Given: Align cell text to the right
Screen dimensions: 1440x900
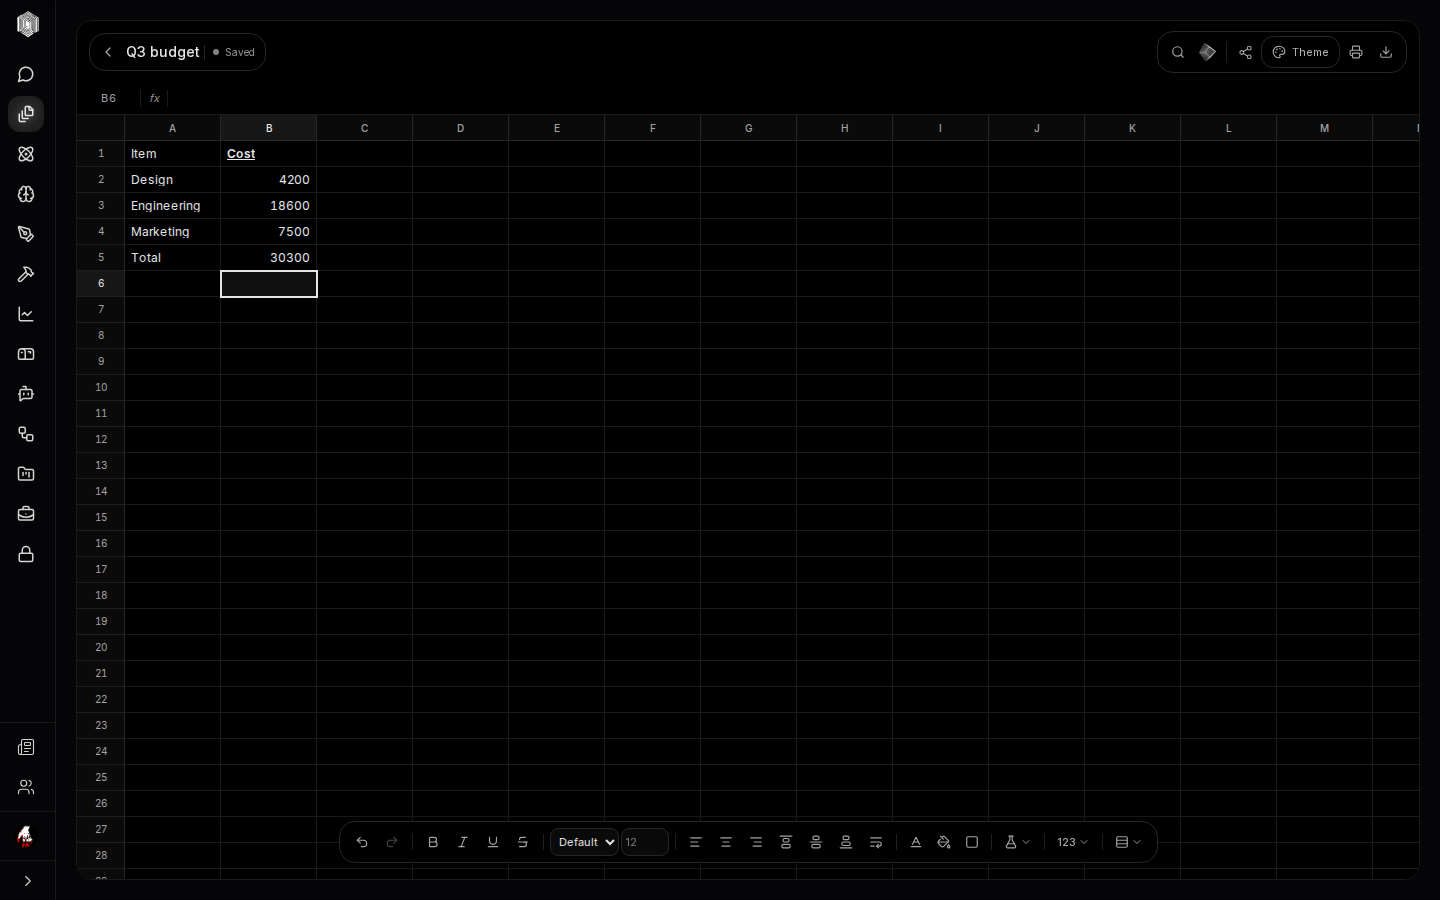Looking at the screenshot, I should 756,843.
